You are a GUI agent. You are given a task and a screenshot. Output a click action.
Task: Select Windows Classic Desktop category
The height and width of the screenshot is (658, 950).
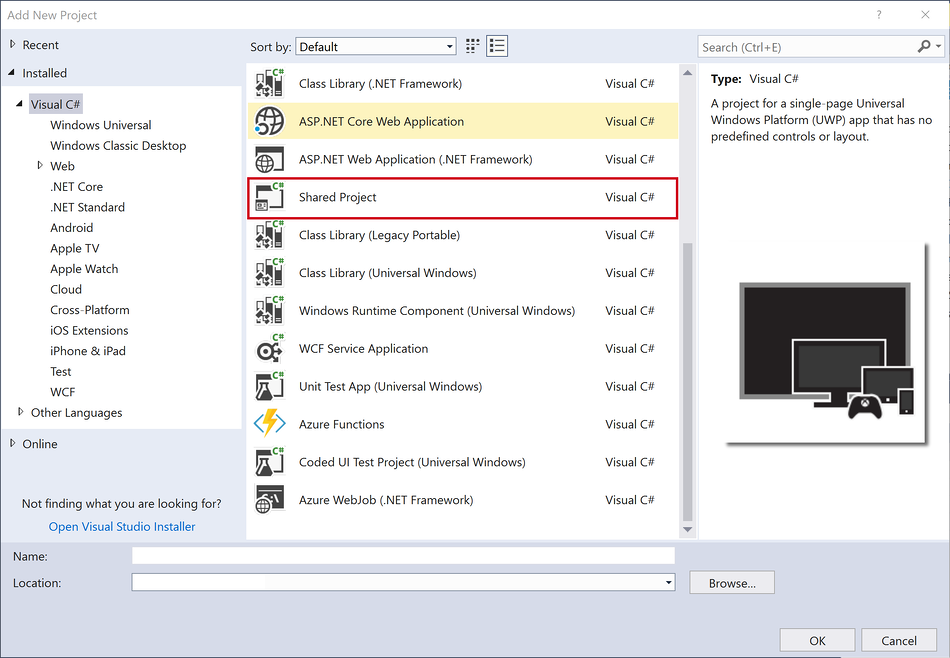point(118,145)
